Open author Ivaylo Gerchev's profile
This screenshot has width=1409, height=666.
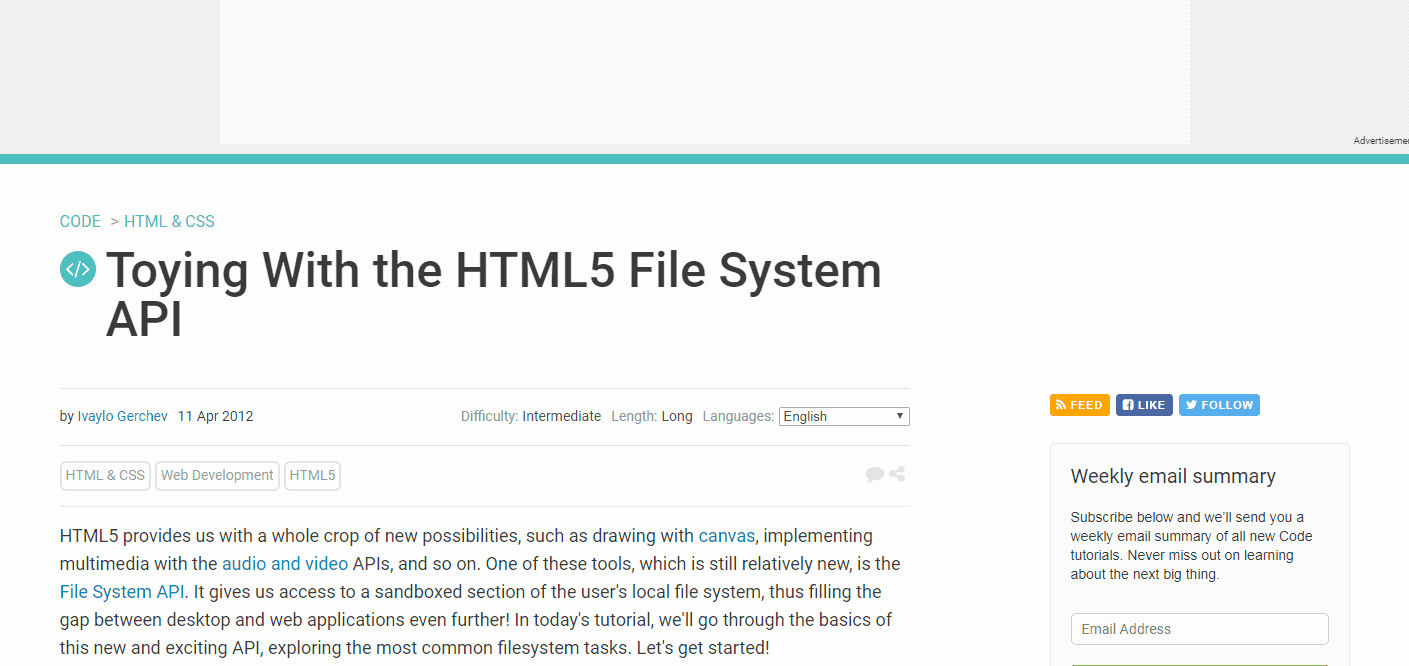(121, 416)
